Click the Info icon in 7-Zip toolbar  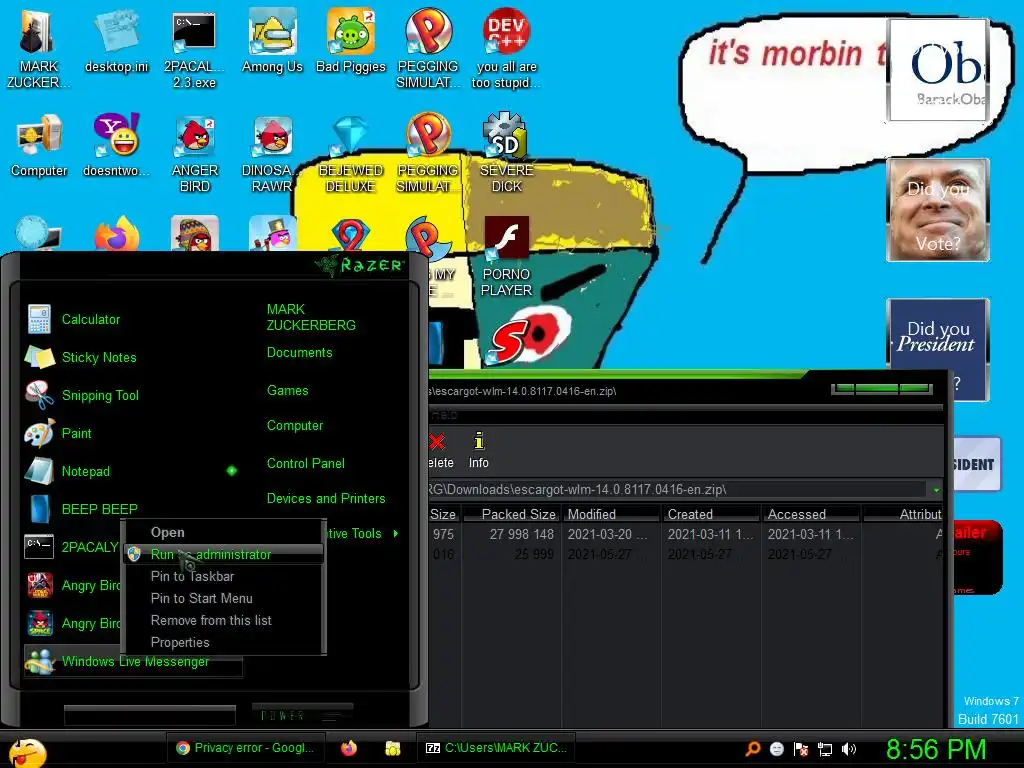479,450
